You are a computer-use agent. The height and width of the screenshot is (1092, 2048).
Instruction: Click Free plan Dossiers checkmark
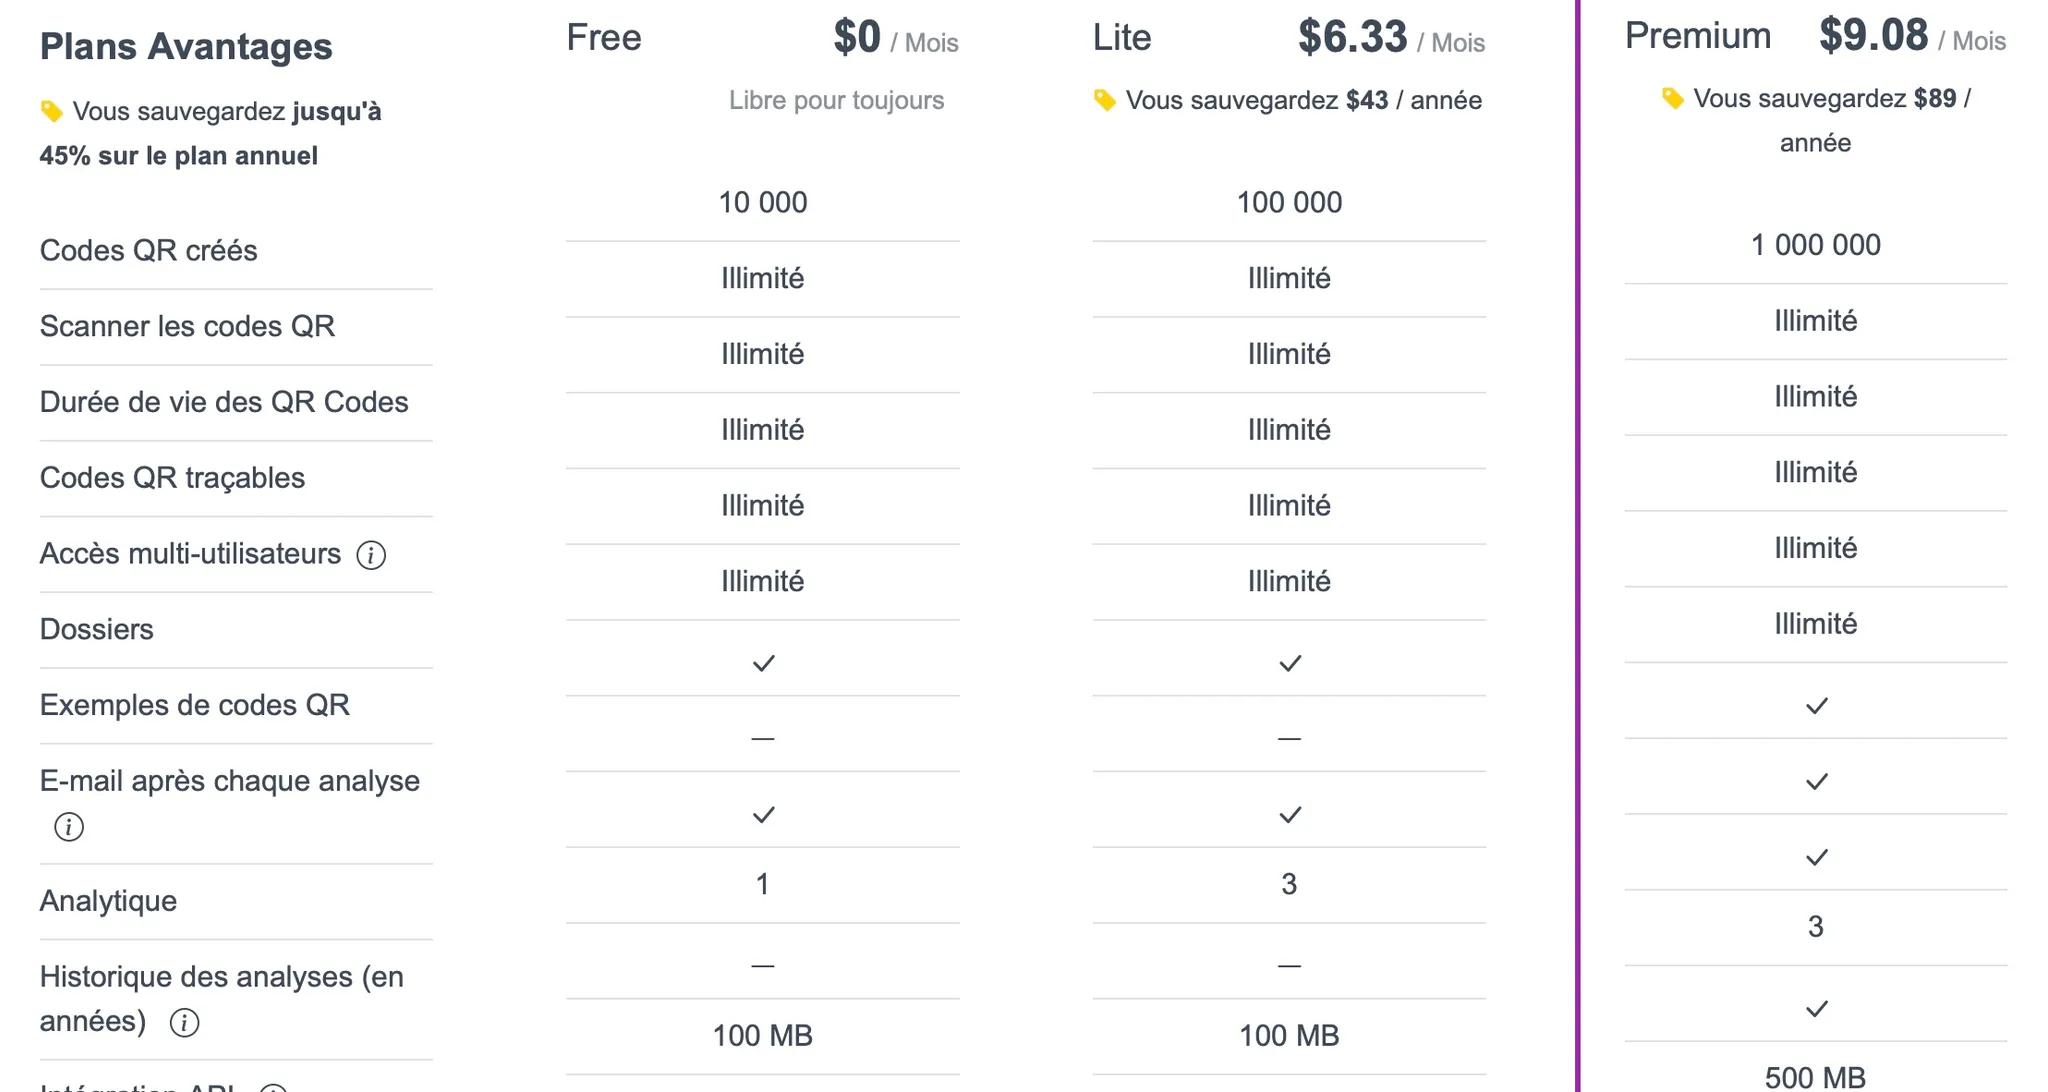(x=763, y=663)
